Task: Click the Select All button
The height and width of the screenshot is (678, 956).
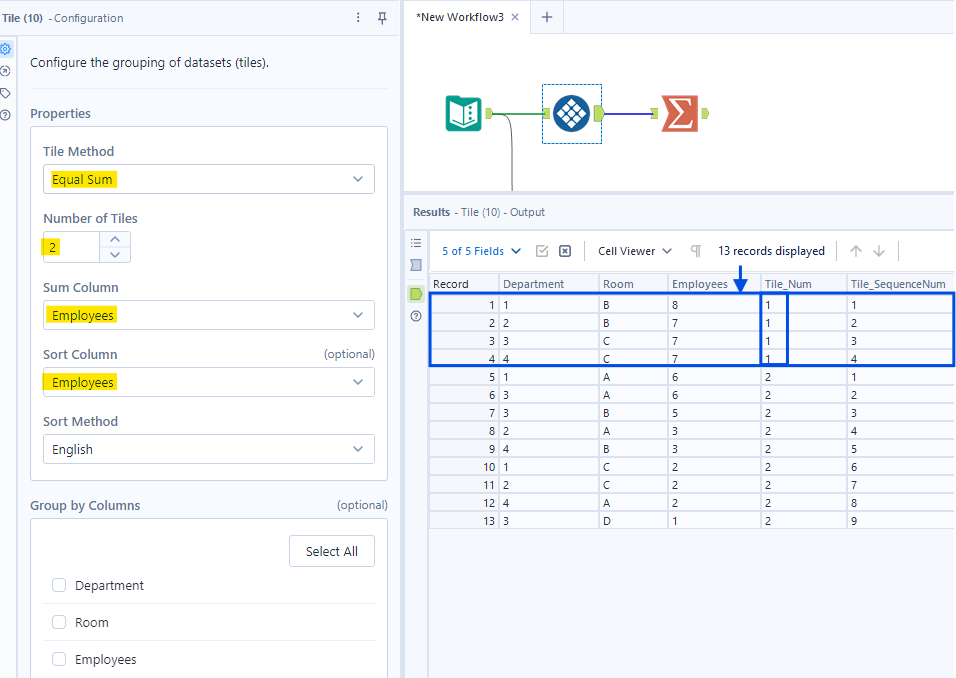Action: pyautogui.click(x=332, y=551)
